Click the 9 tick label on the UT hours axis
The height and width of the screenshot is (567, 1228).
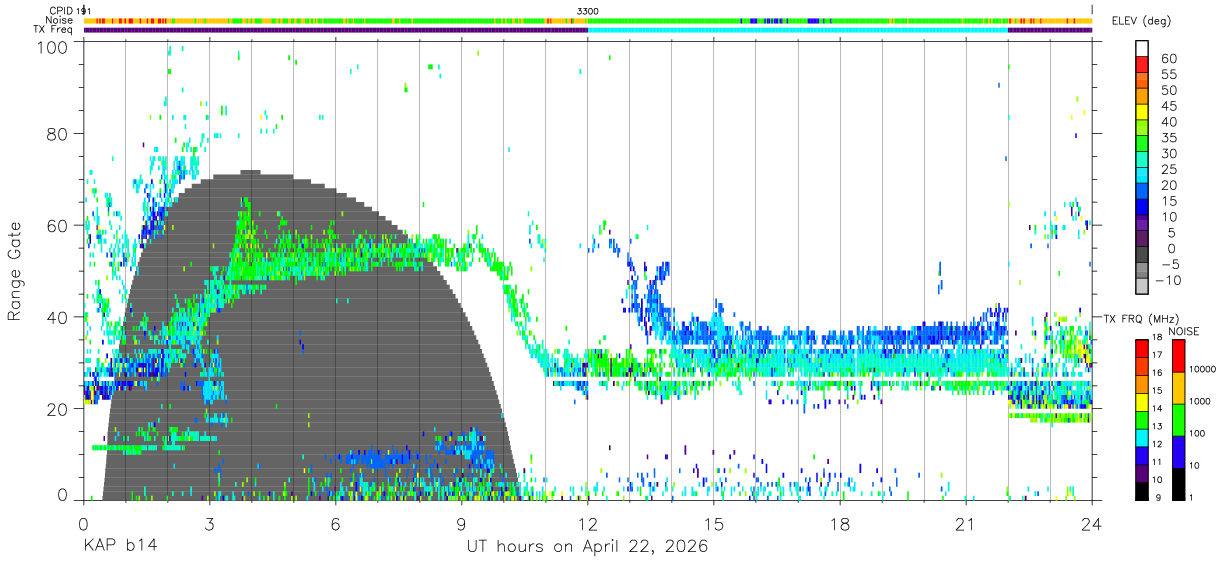[x=461, y=523]
